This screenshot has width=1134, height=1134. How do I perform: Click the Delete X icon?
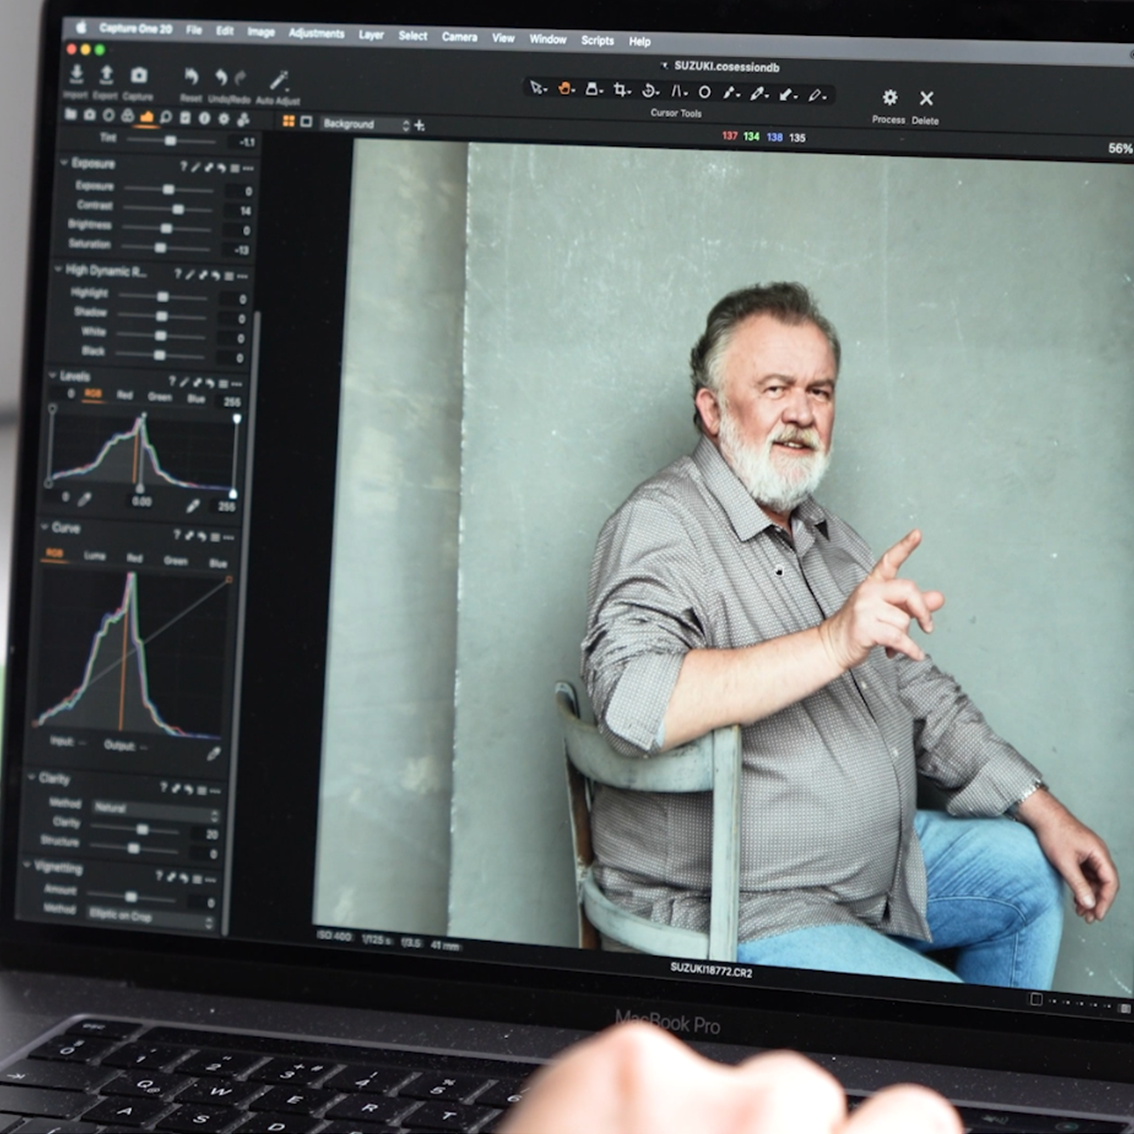pyautogui.click(x=926, y=98)
